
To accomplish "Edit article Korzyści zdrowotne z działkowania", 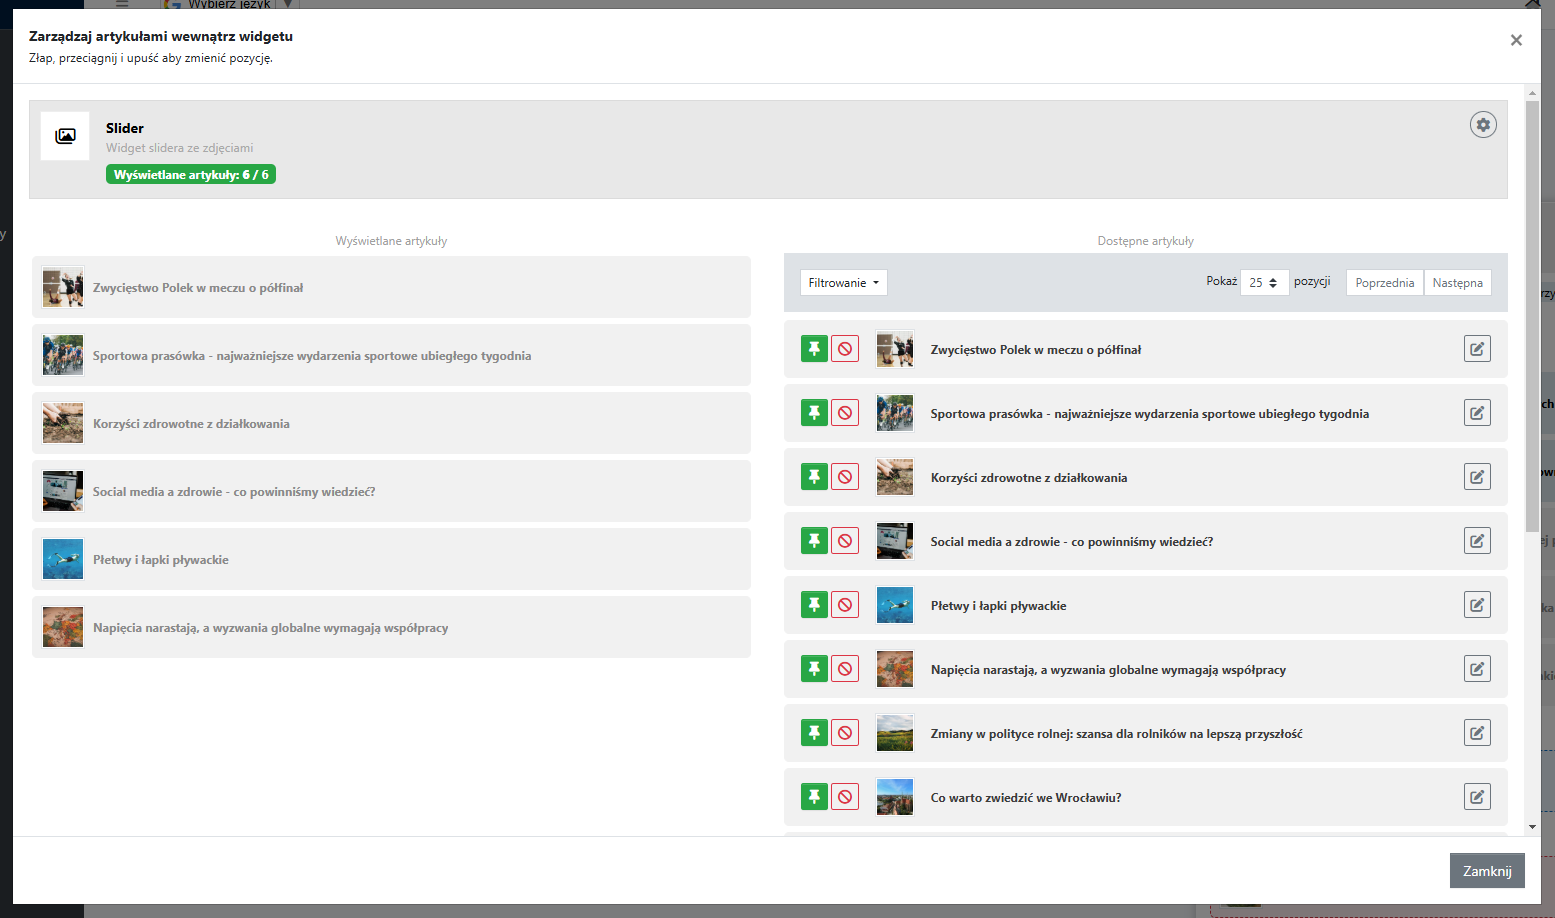I will [1477, 477].
